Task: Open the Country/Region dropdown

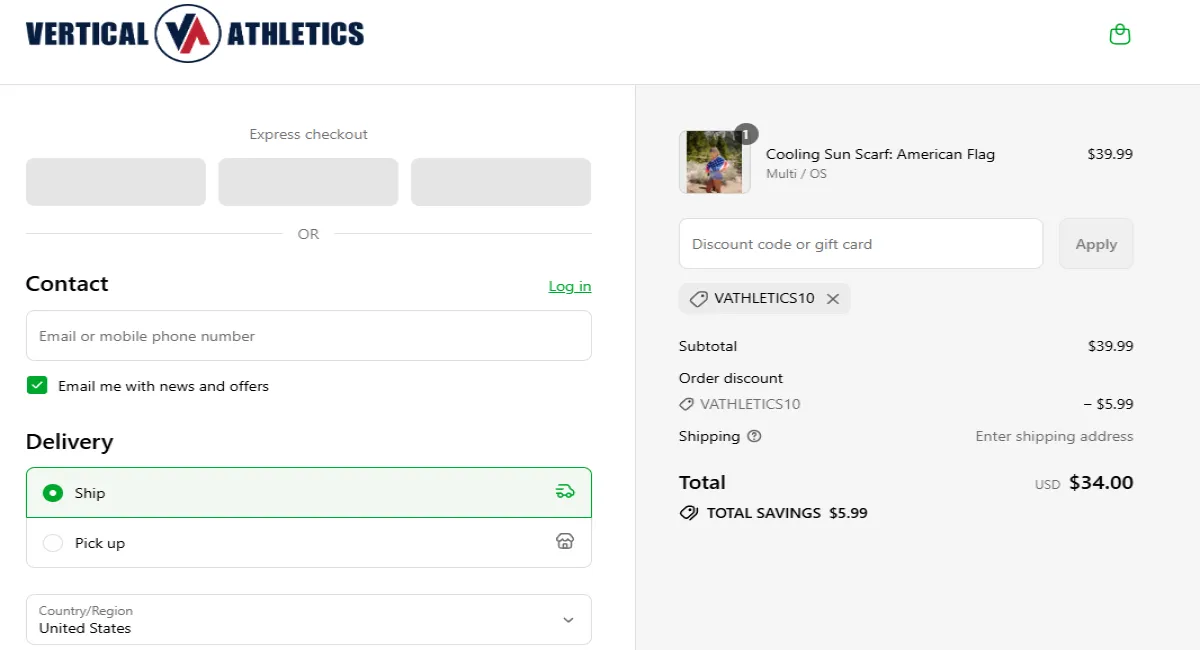Action: click(308, 619)
